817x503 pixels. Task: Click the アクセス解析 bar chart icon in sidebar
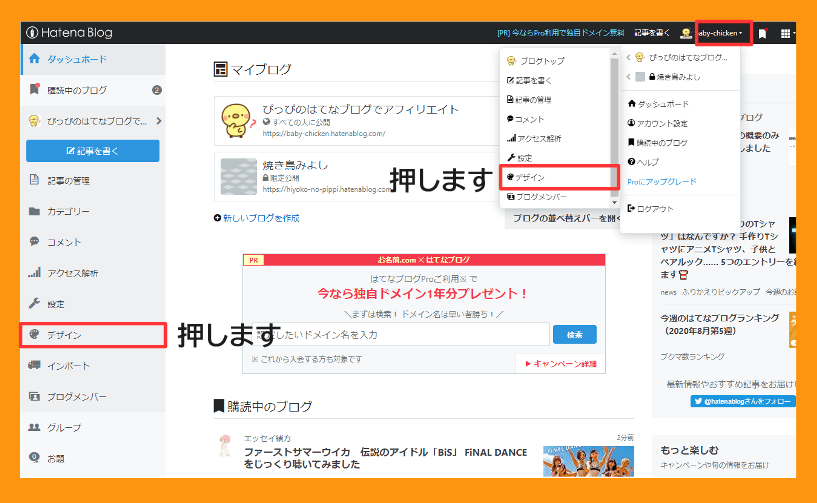[34, 272]
